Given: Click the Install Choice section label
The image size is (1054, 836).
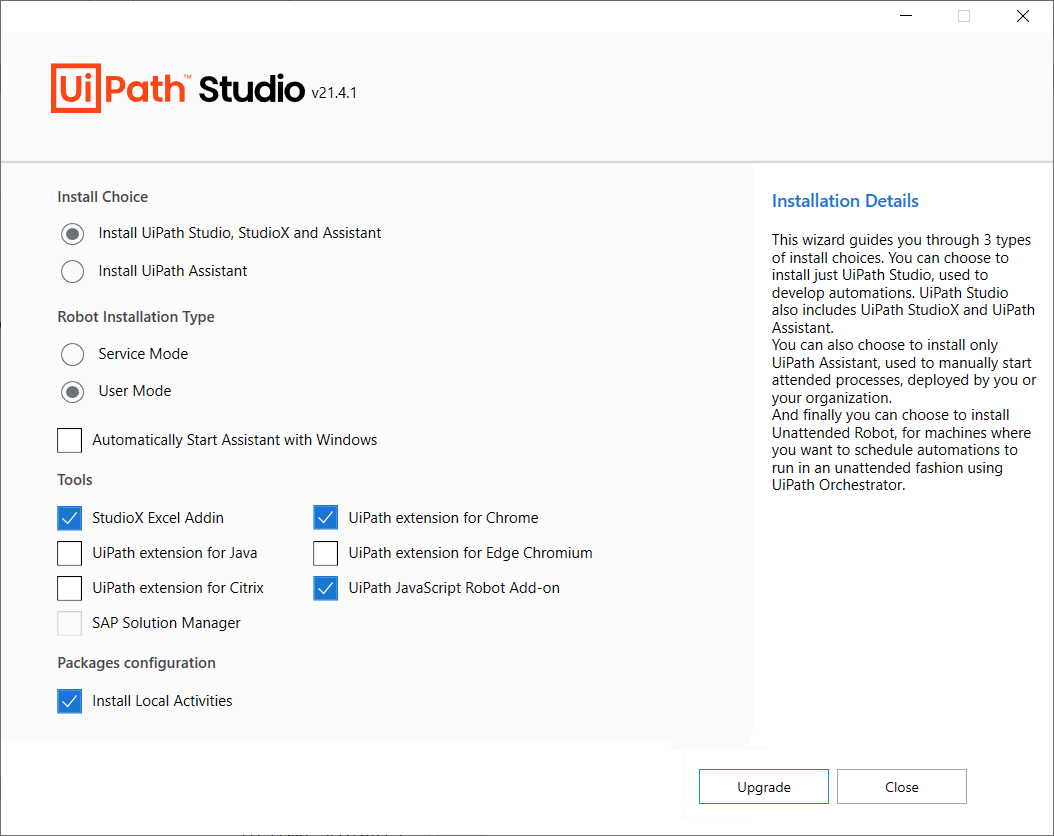Looking at the screenshot, I should 103,197.
